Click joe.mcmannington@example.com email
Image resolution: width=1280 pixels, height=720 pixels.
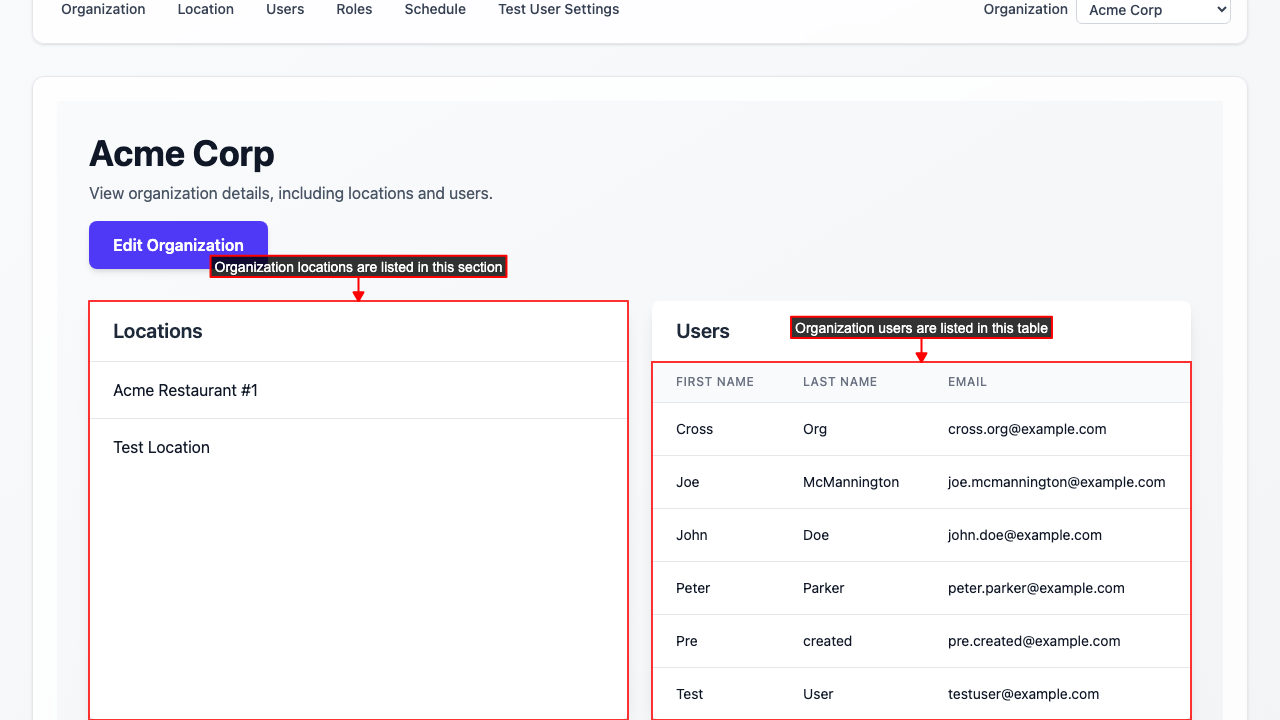pos(1056,482)
